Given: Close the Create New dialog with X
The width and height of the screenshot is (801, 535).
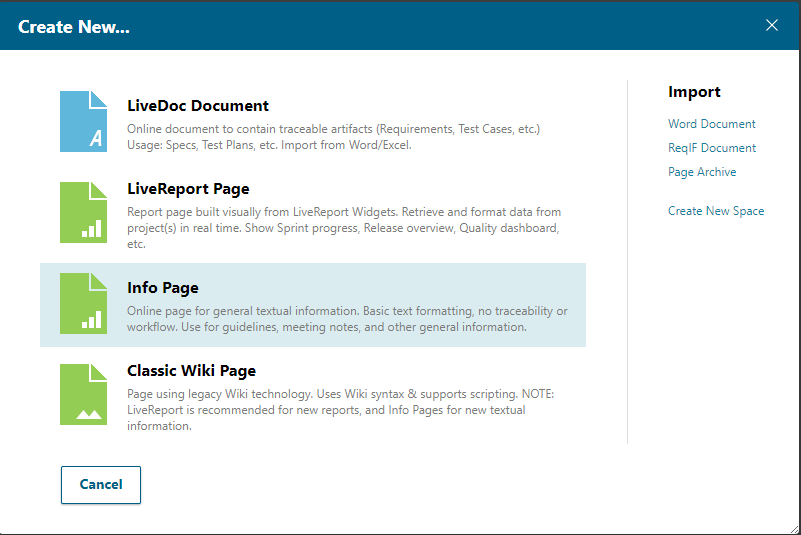Looking at the screenshot, I should point(772,26).
